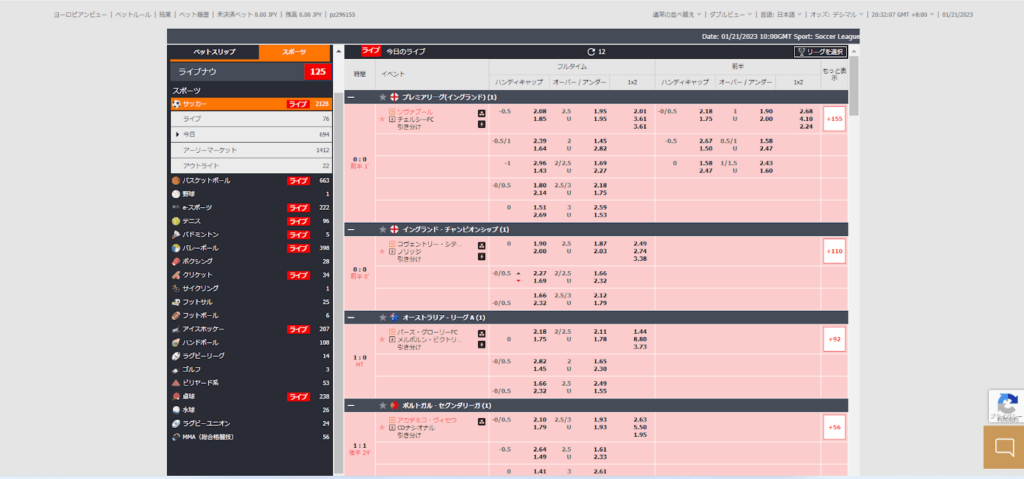Collapse the Premier League England section
The width and height of the screenshot is (1024, 479).
[352, 97]
